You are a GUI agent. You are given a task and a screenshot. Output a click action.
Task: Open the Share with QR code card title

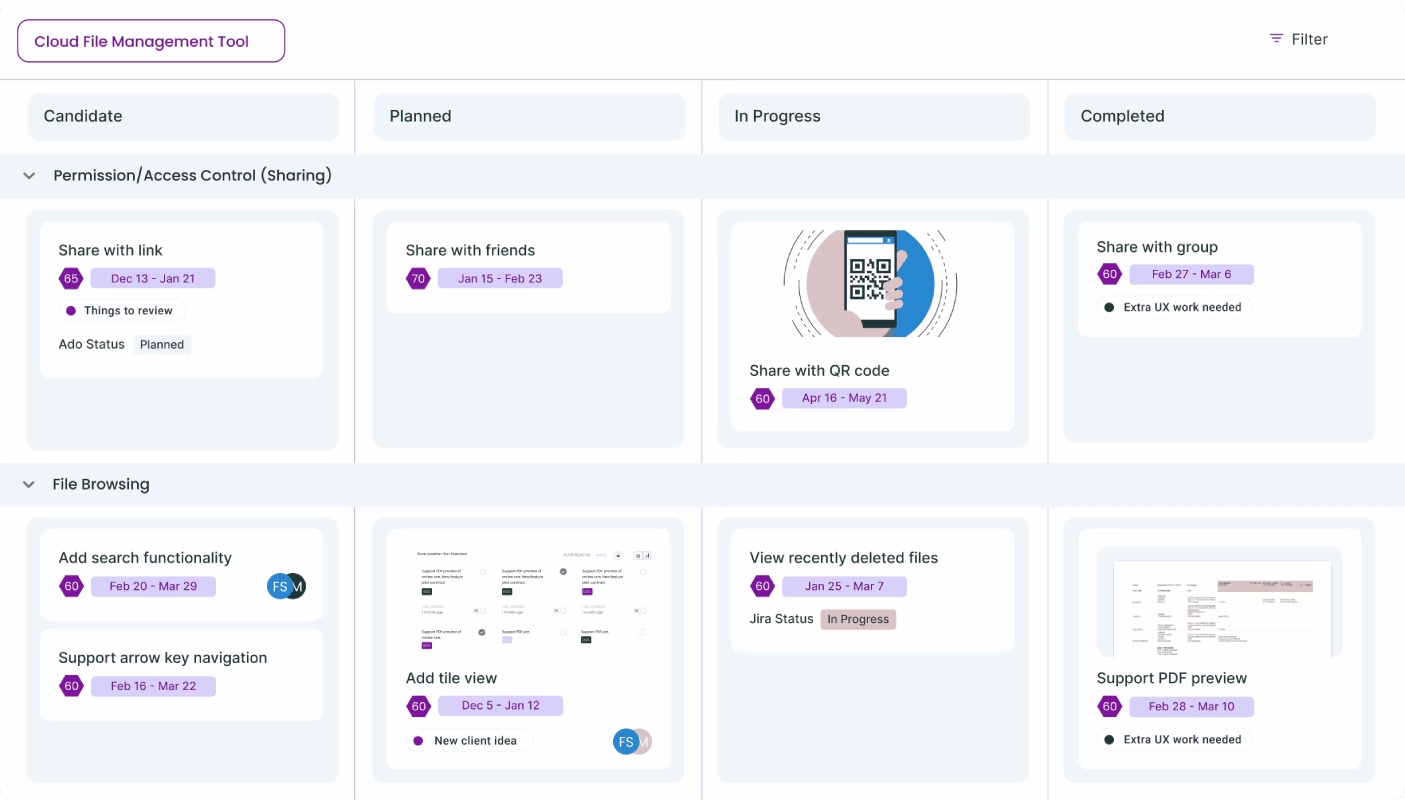pos(819,370)
